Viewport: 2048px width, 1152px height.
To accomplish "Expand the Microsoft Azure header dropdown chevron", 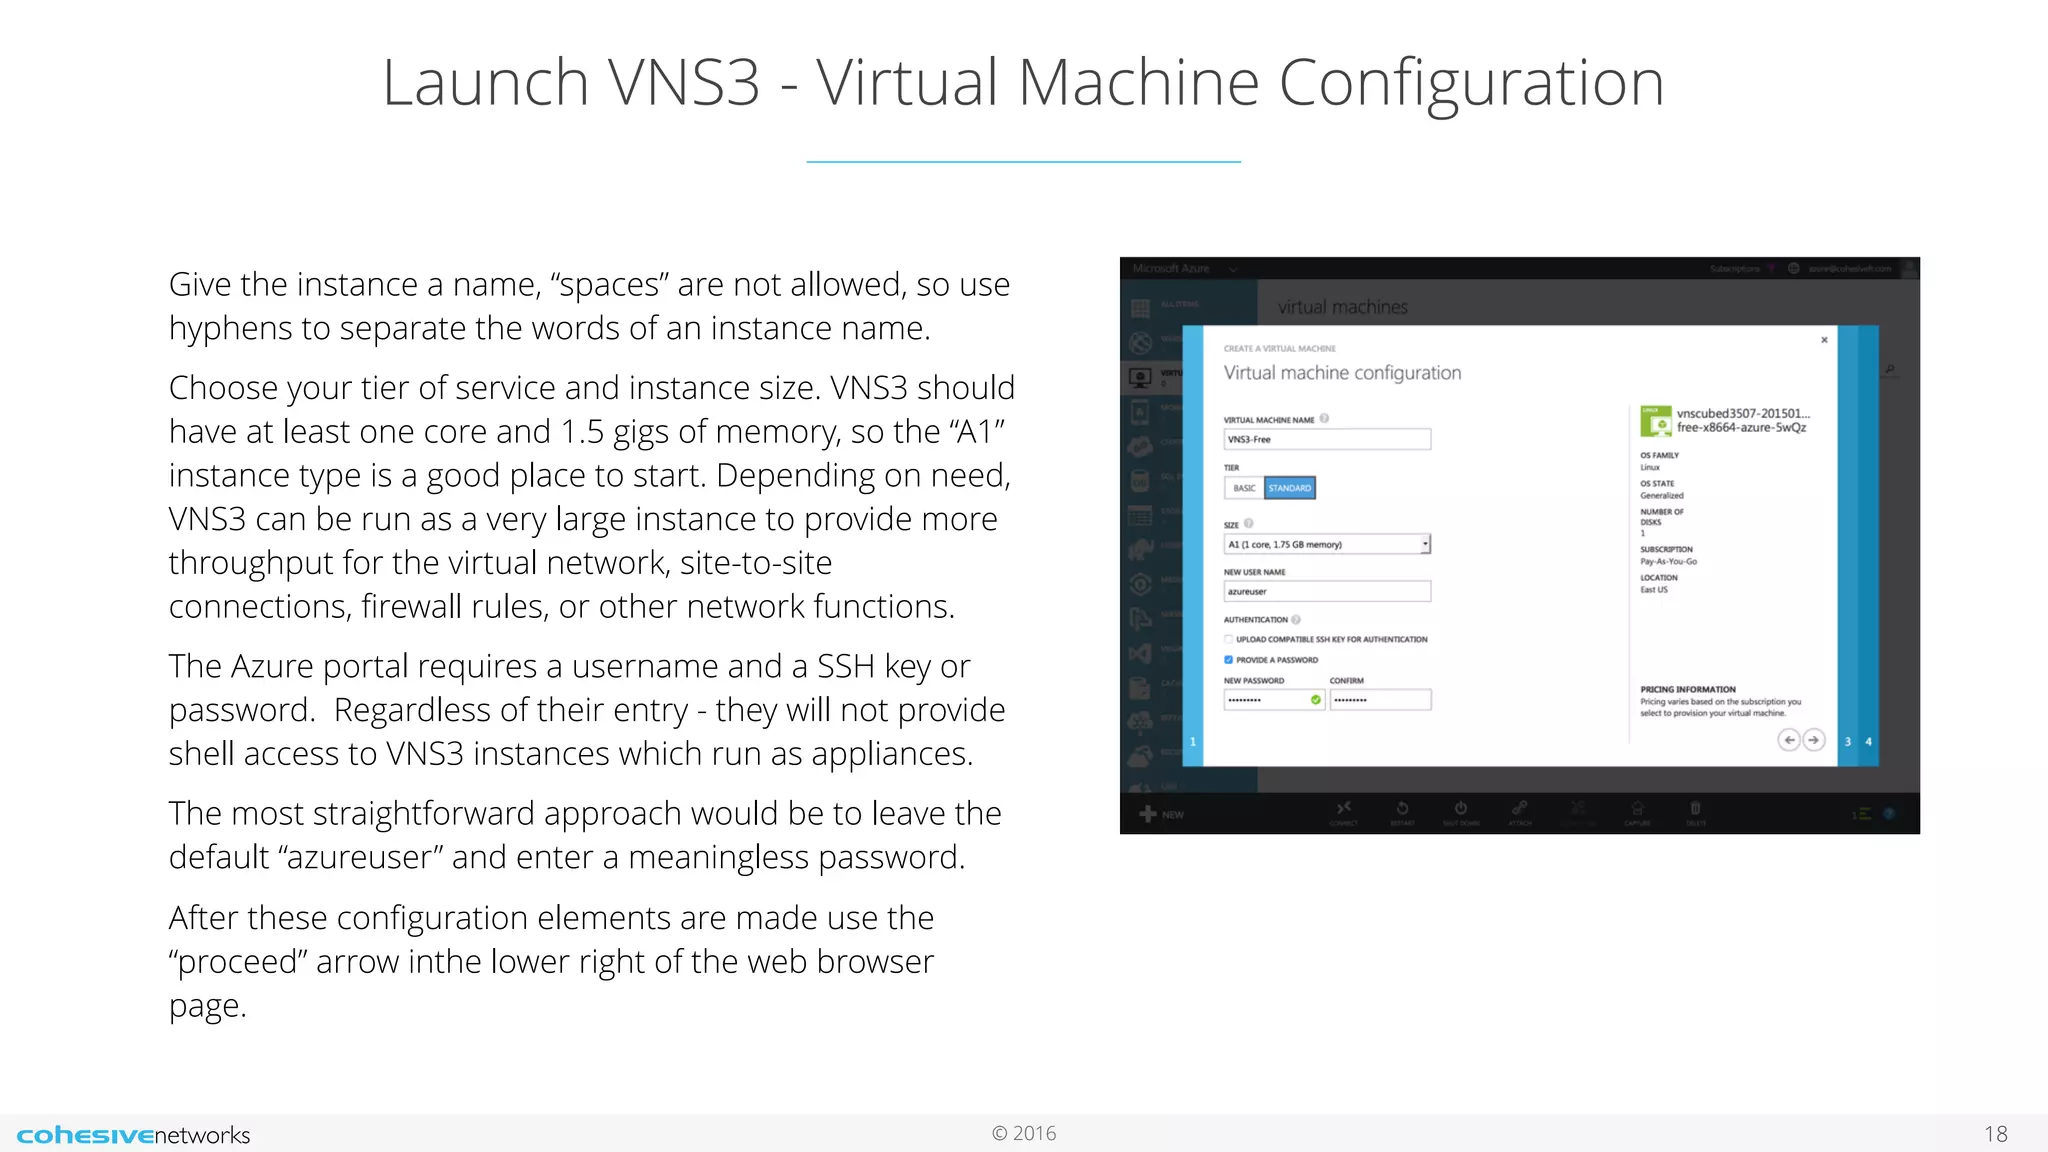I will (x=1233, y=269).
